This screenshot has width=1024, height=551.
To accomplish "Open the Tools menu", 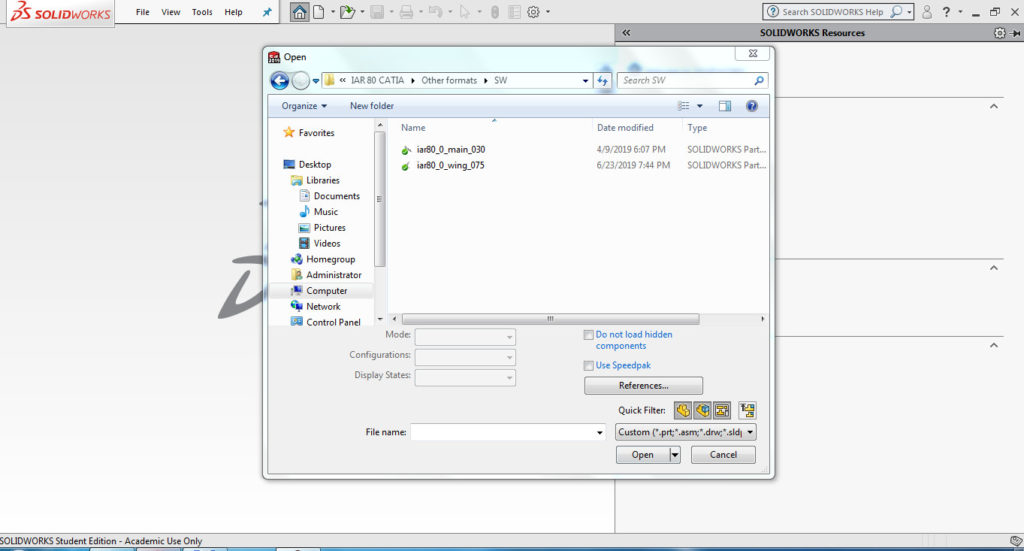I will 202,12.
